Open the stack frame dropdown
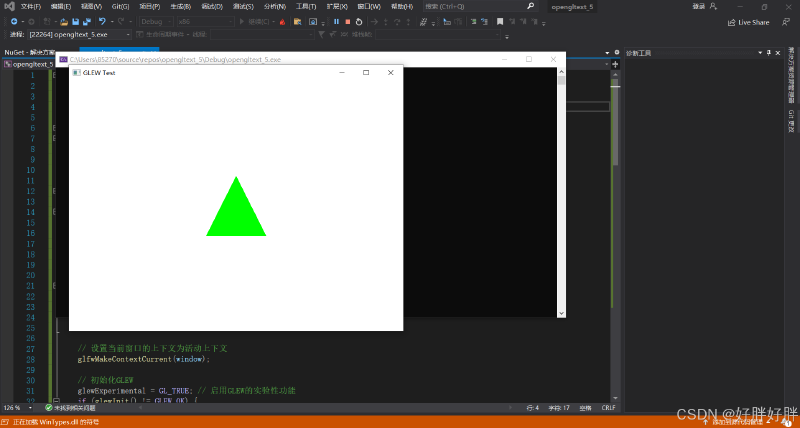 click(438, 35)
